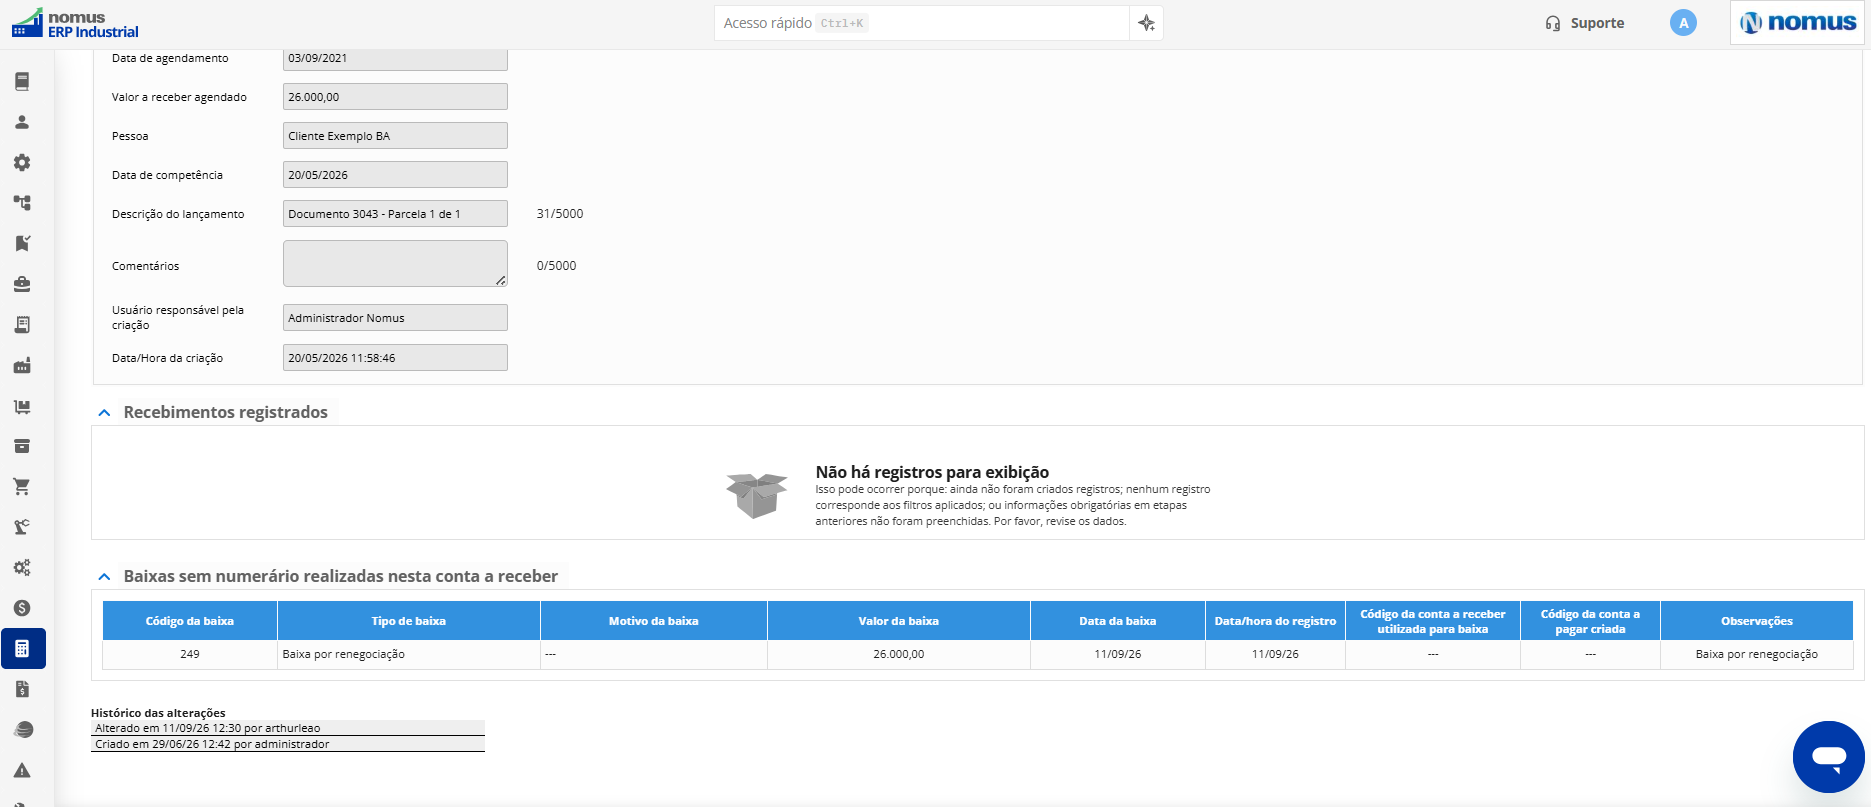This screenshot has width=1871, height=807.
Task: Click the gear settings sidebar icon
Action: pos(22,162)
